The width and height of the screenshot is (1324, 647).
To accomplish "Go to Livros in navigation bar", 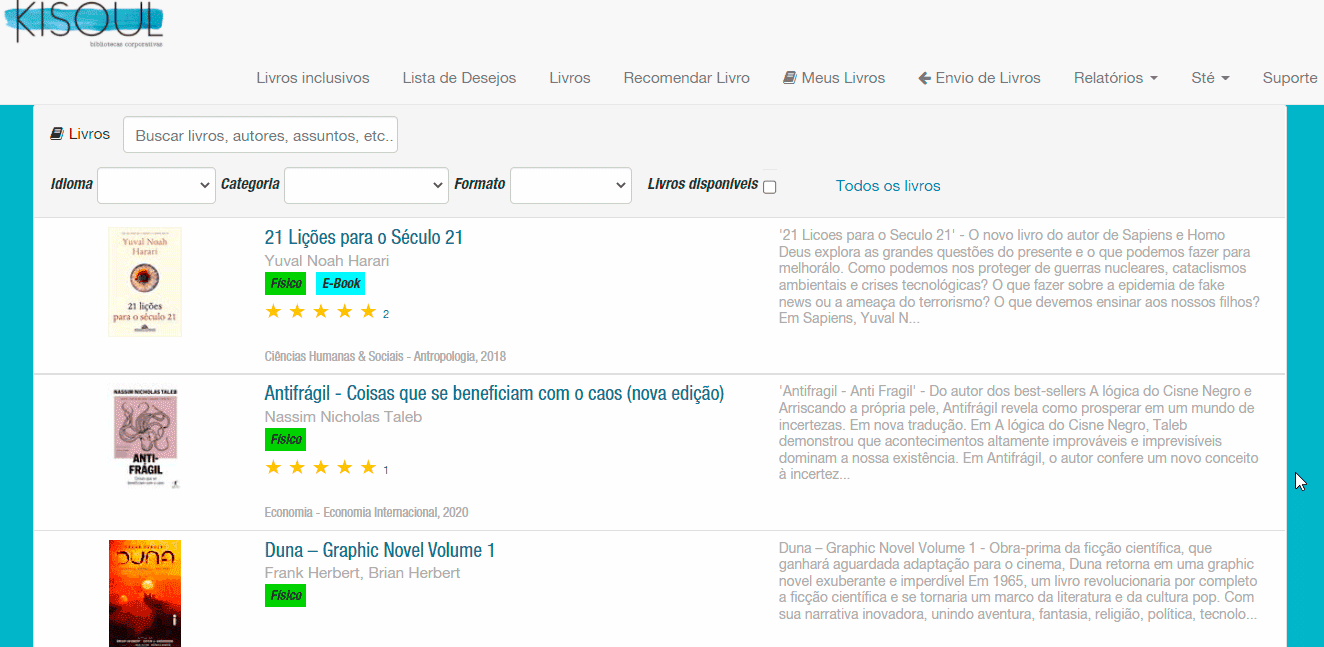I will pyautogui.click(x=570, y=78).
